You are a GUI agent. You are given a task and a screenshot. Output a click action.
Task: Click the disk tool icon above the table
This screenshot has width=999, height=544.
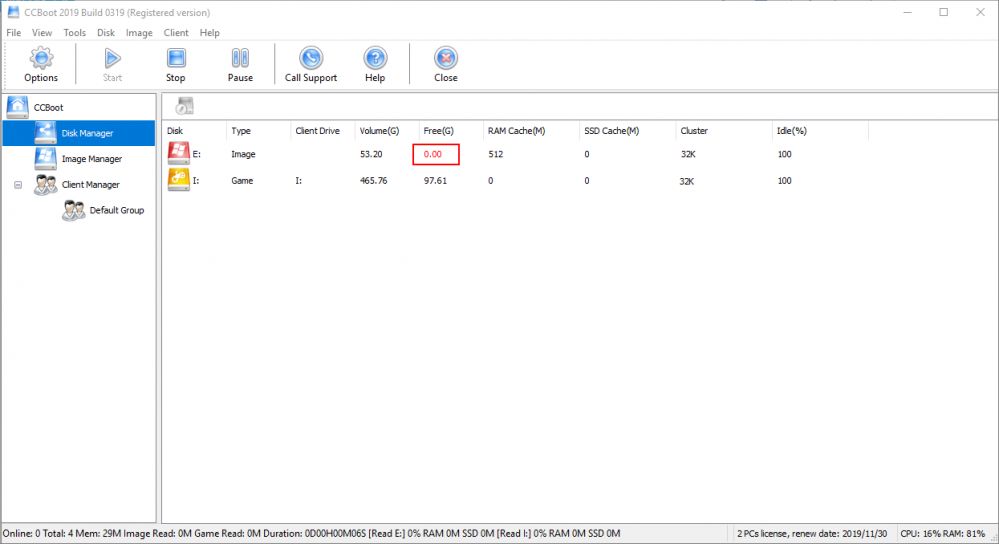coord(185,106)
